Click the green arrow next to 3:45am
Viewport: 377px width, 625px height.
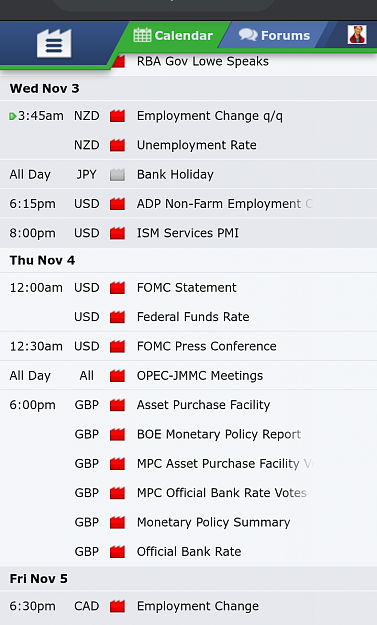click(x=13, y=116)
